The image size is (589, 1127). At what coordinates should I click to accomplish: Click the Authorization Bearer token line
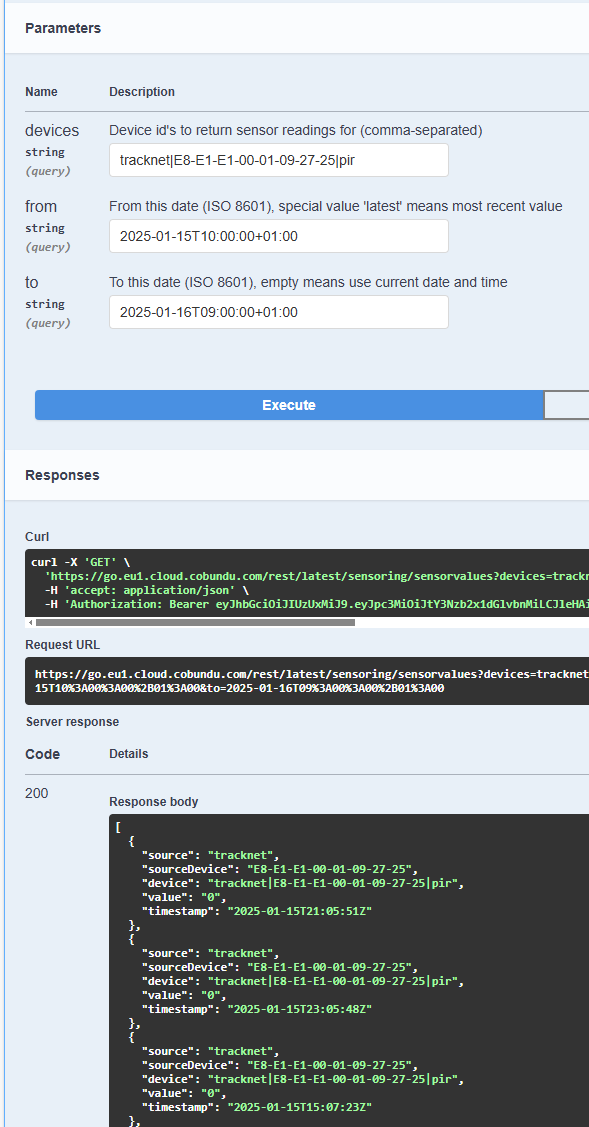316,604
